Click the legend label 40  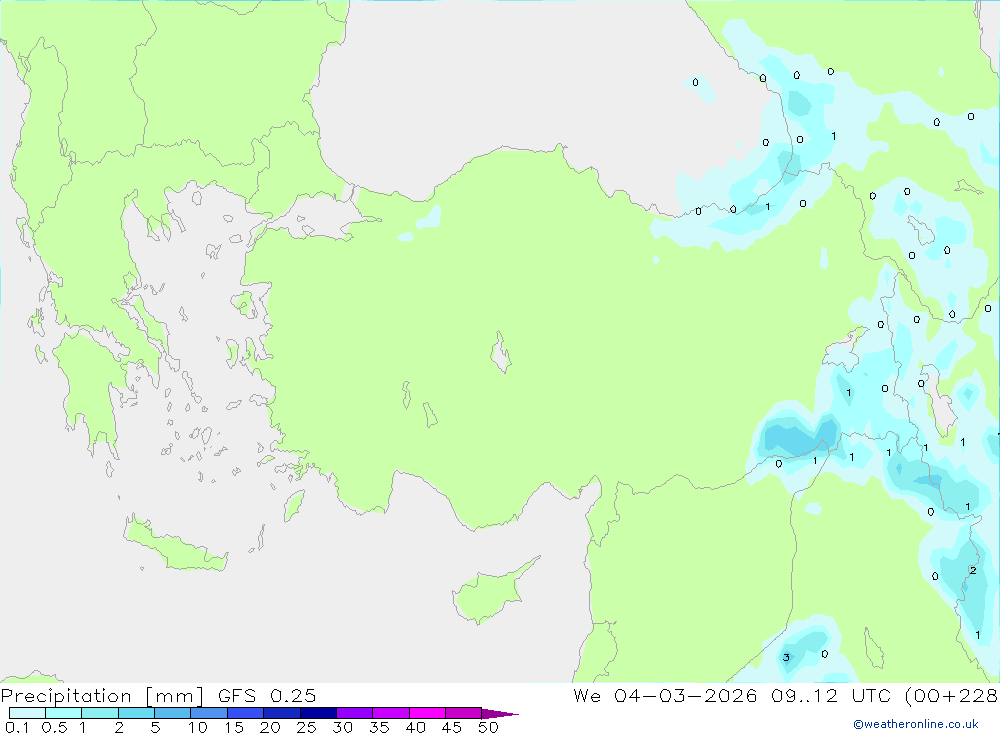coord(416,727)
